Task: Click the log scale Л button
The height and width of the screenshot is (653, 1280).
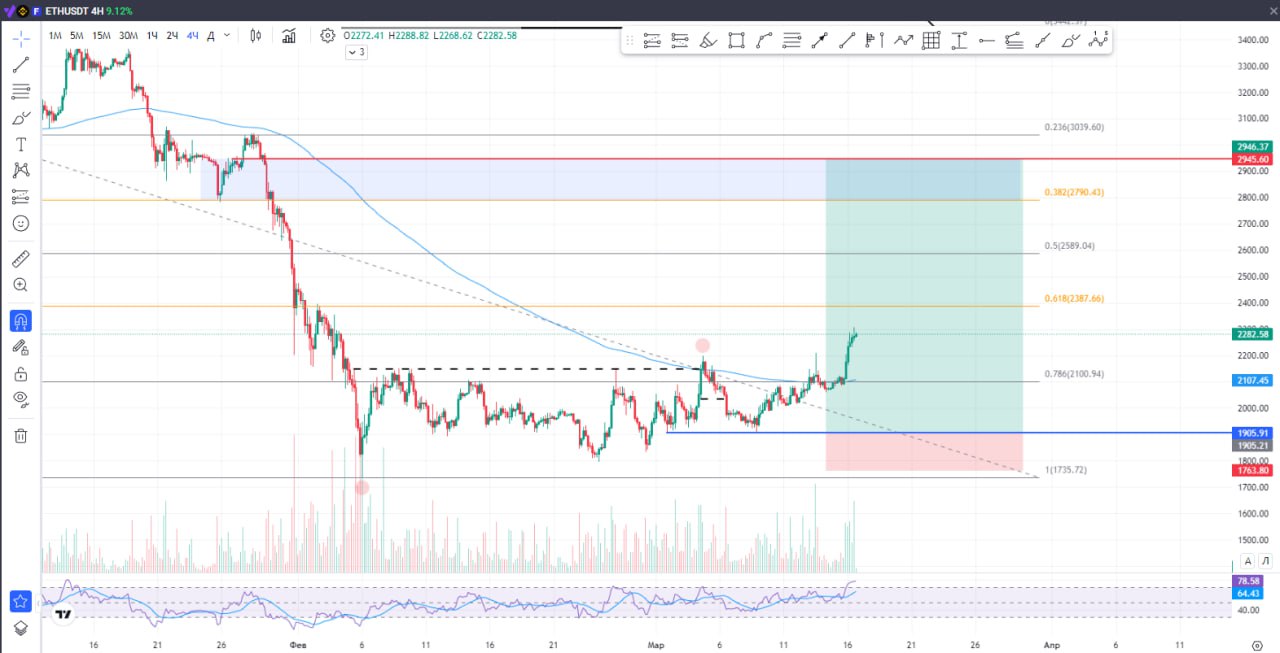Action: pyautogui.click(x=1265, y=561)
